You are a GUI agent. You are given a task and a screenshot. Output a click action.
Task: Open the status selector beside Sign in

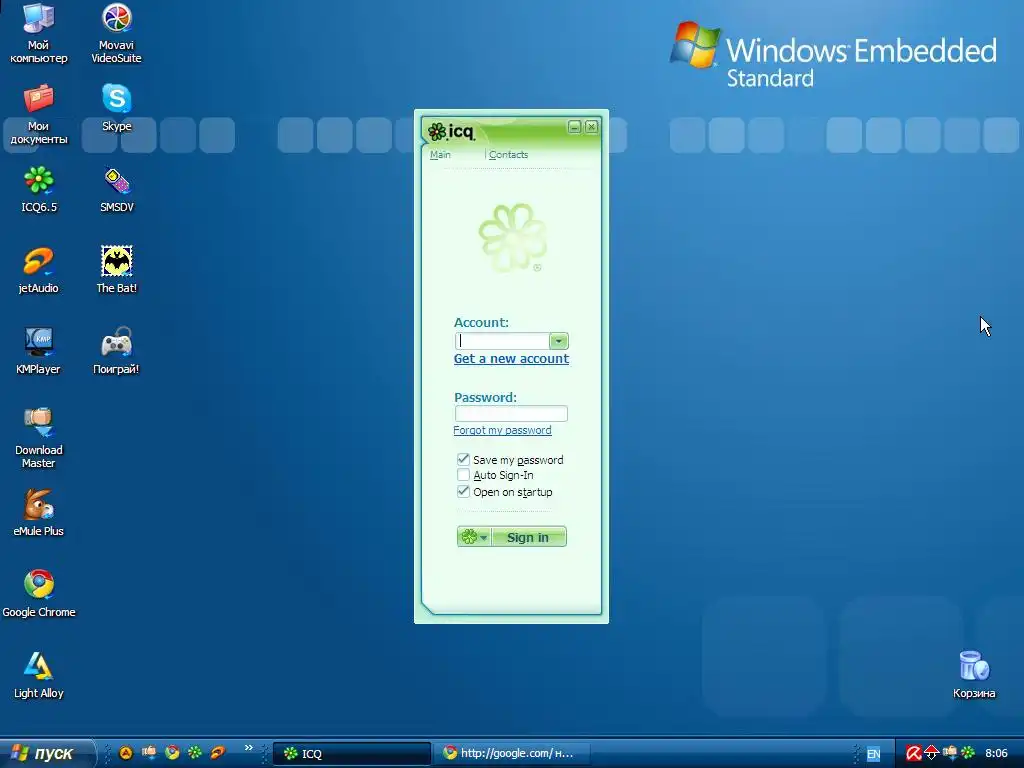point(474,537)
